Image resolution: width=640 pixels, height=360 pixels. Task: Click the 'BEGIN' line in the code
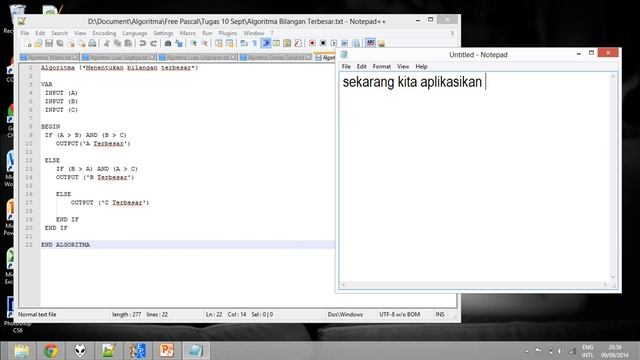51,127
